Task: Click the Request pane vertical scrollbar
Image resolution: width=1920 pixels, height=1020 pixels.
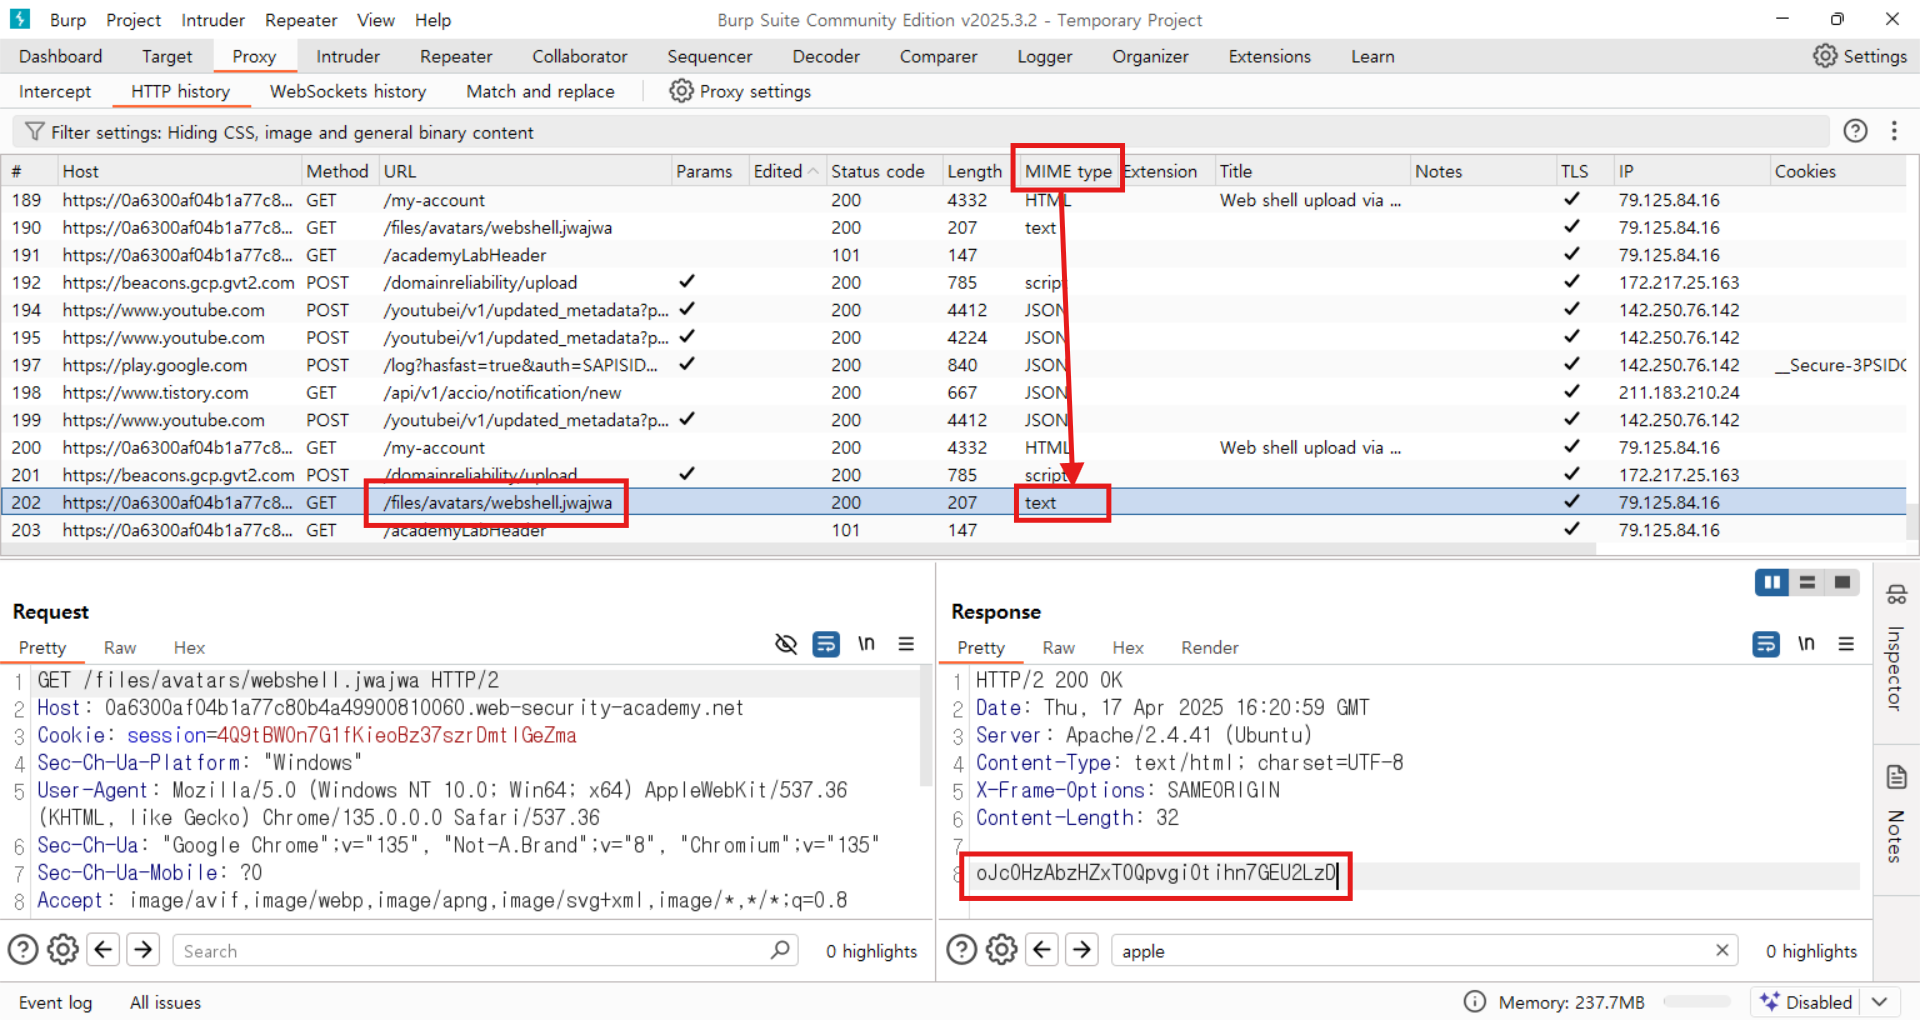Action: [x=926, y=726]
